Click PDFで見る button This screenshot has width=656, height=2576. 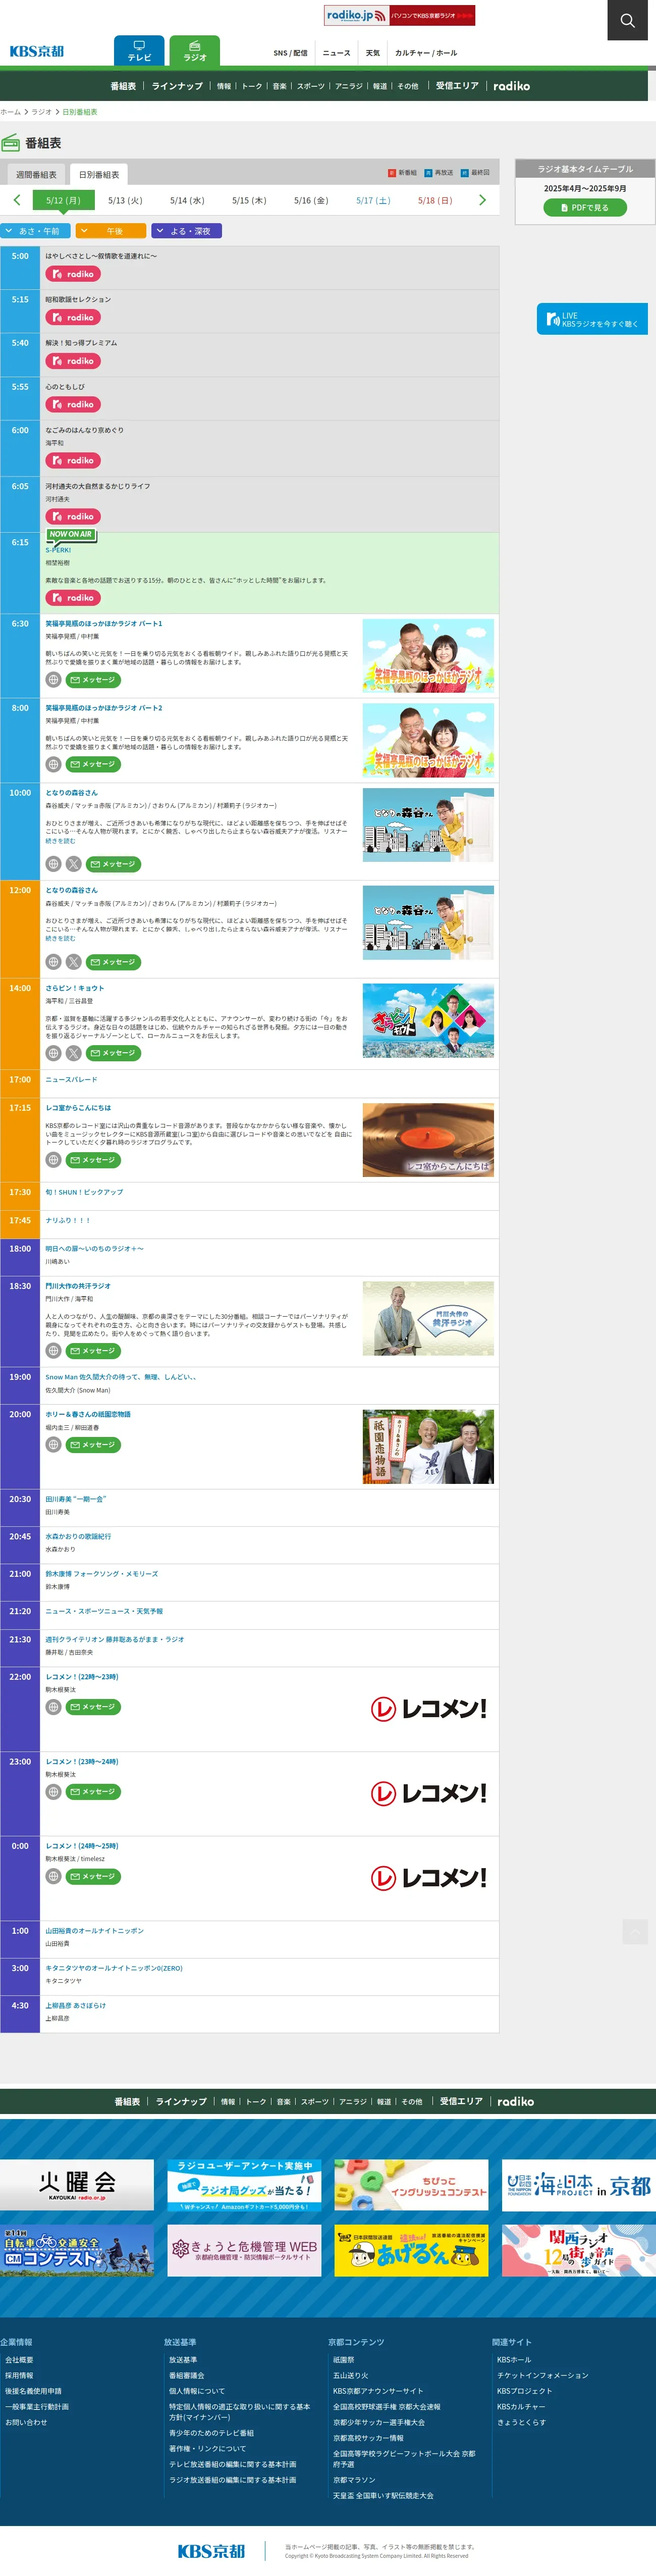[585, 208]
